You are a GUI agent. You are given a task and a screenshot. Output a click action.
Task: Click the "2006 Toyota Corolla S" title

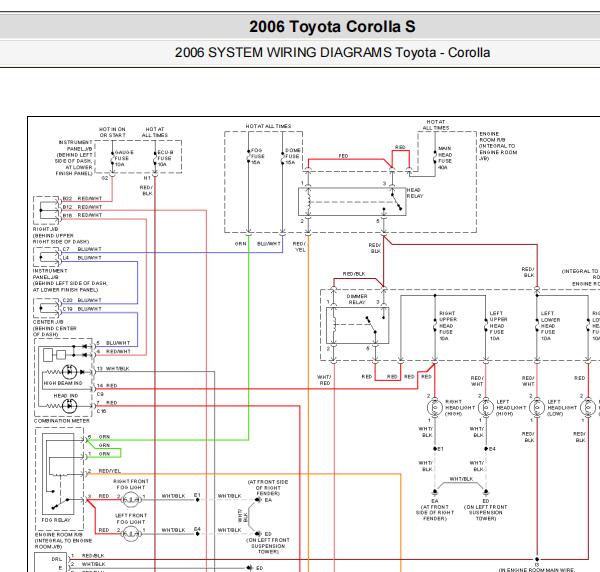332,26
